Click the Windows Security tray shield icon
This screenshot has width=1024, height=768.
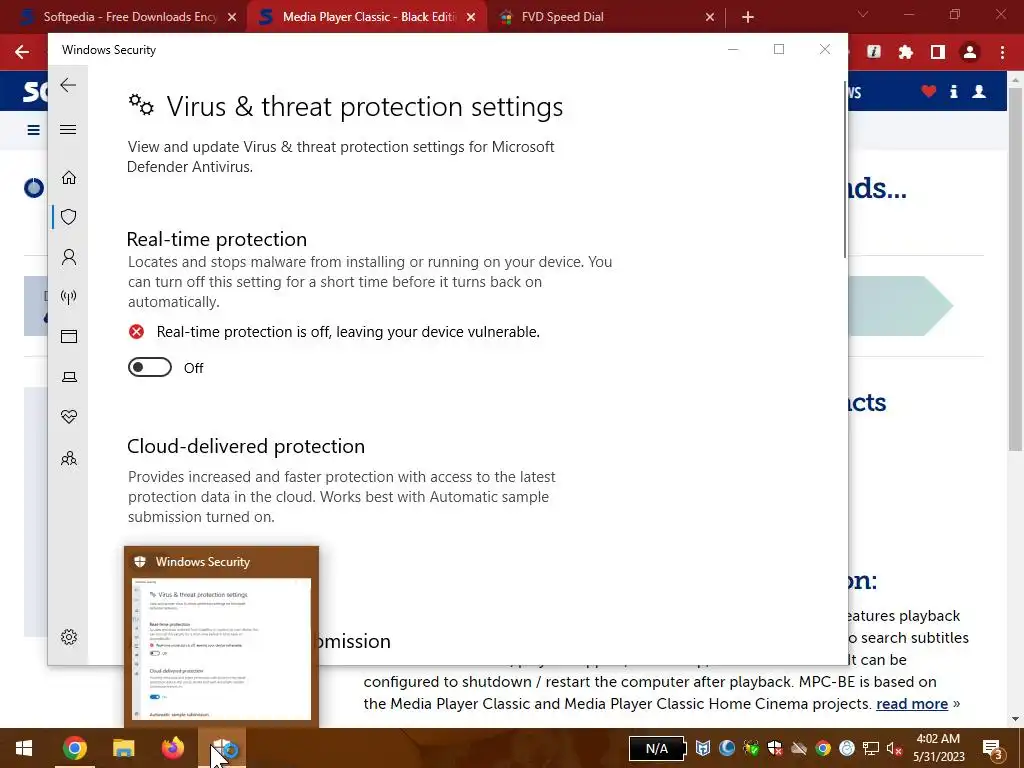click(x=775, y=748)
